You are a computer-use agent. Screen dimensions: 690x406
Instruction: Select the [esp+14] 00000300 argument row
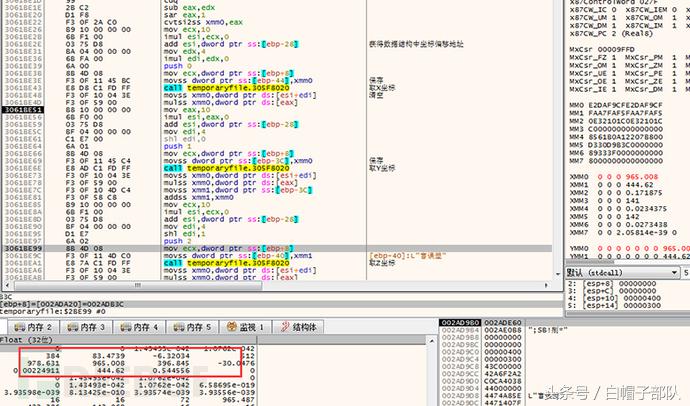614,306
